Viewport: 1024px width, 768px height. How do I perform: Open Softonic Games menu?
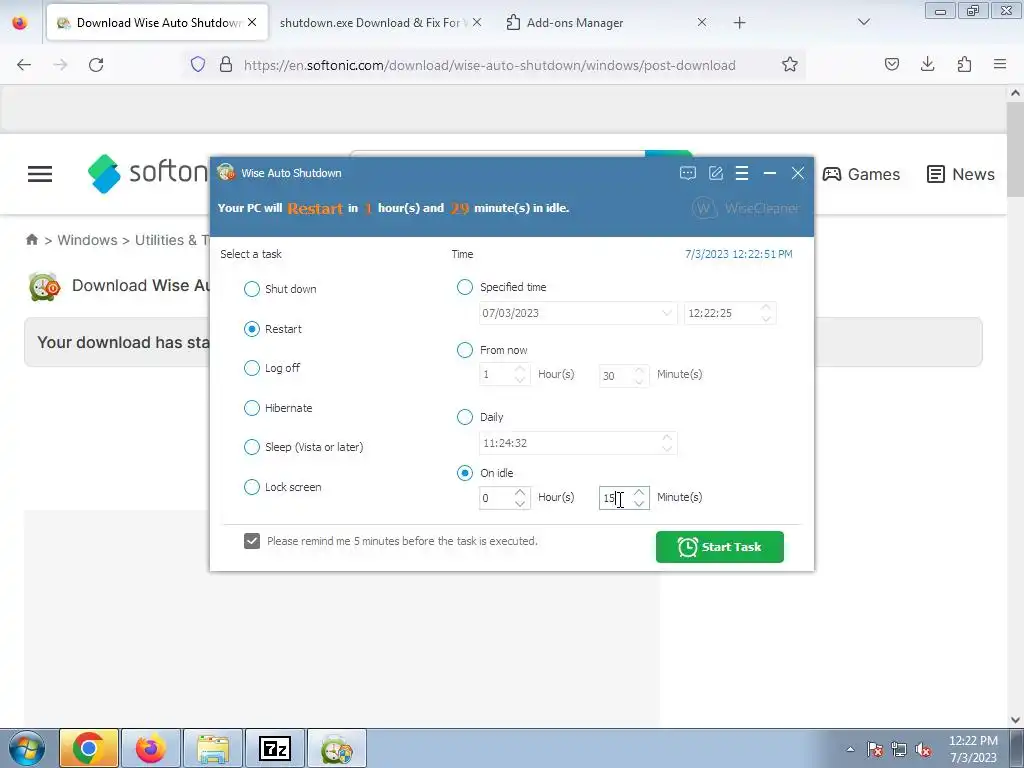pos(861,174)
